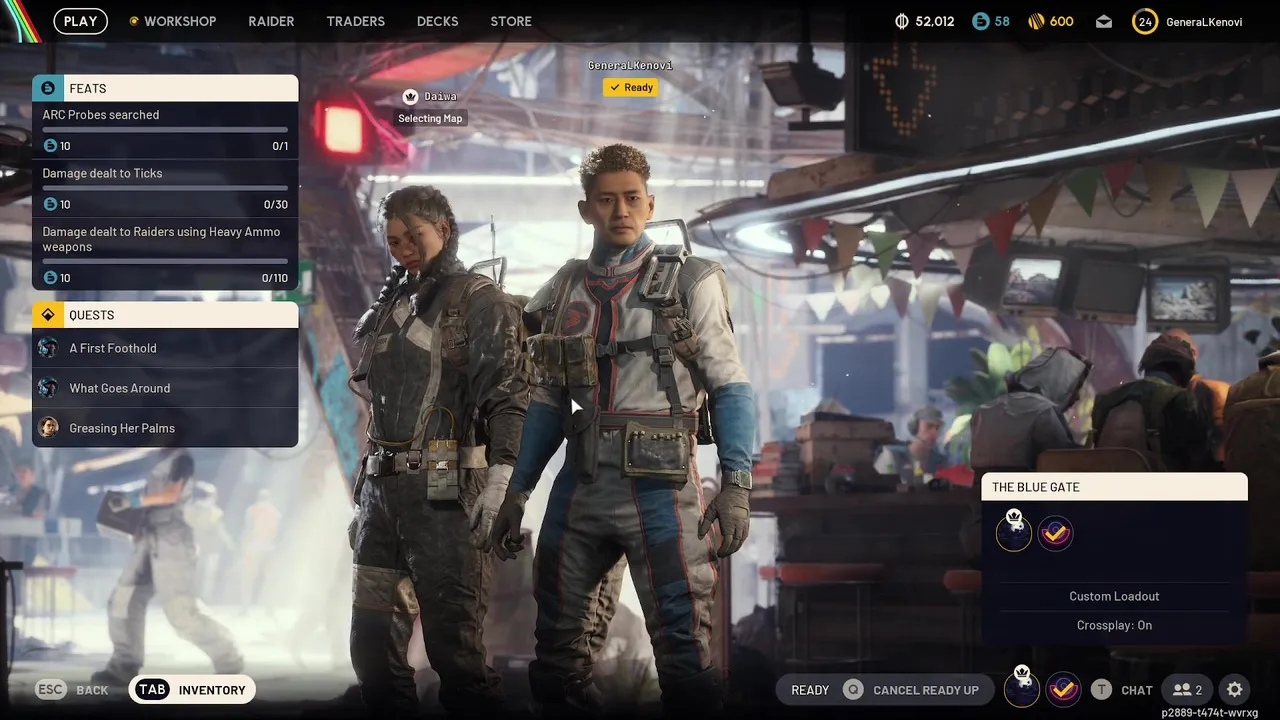Click Damage dealt to Ticks progress bar
The image size is (1280, 720).
(165, 188)
